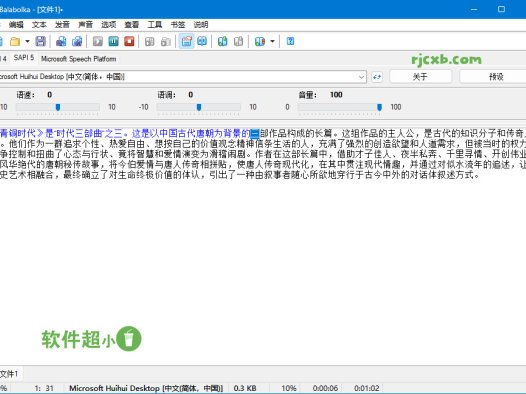
Task: Select the 文件1 document tab at the bottom
Action: [x=10, y=374]
